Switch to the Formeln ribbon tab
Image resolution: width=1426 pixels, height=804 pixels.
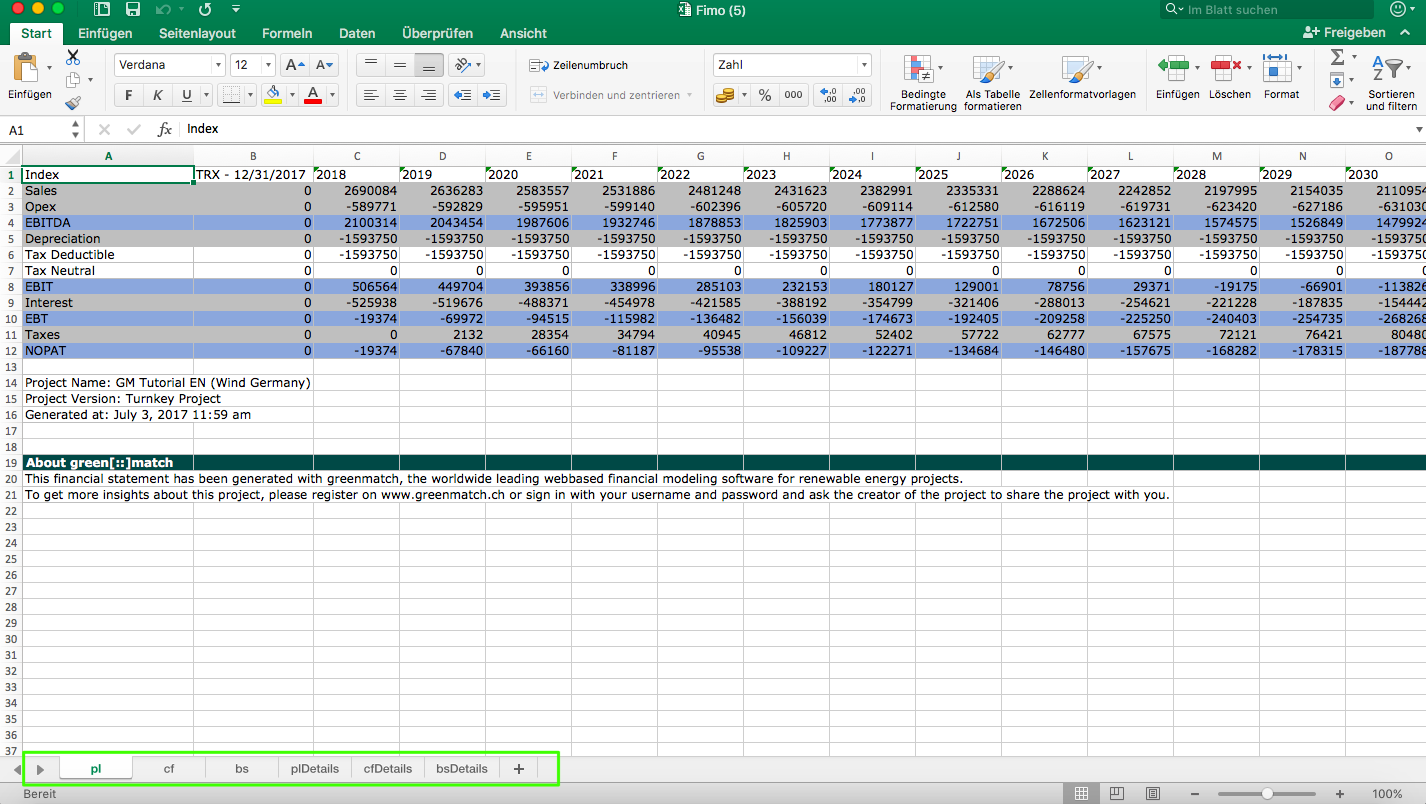tap(287, 33)
